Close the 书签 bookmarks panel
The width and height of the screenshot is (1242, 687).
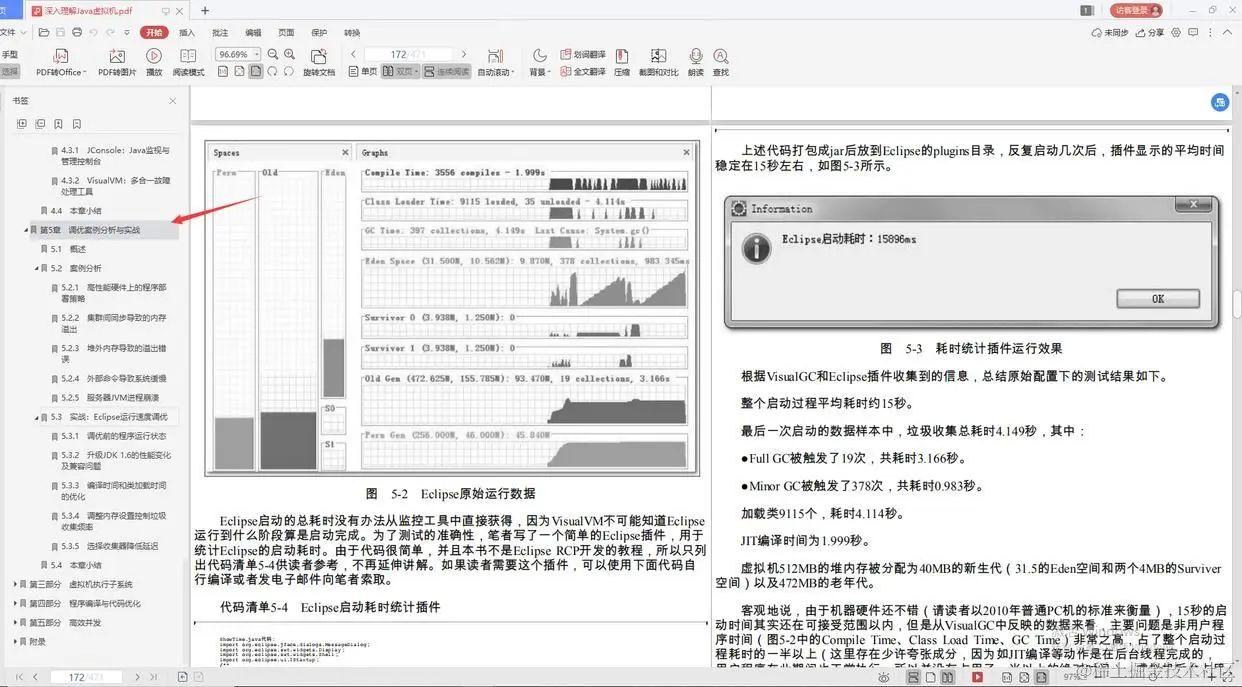click(172, 101)
